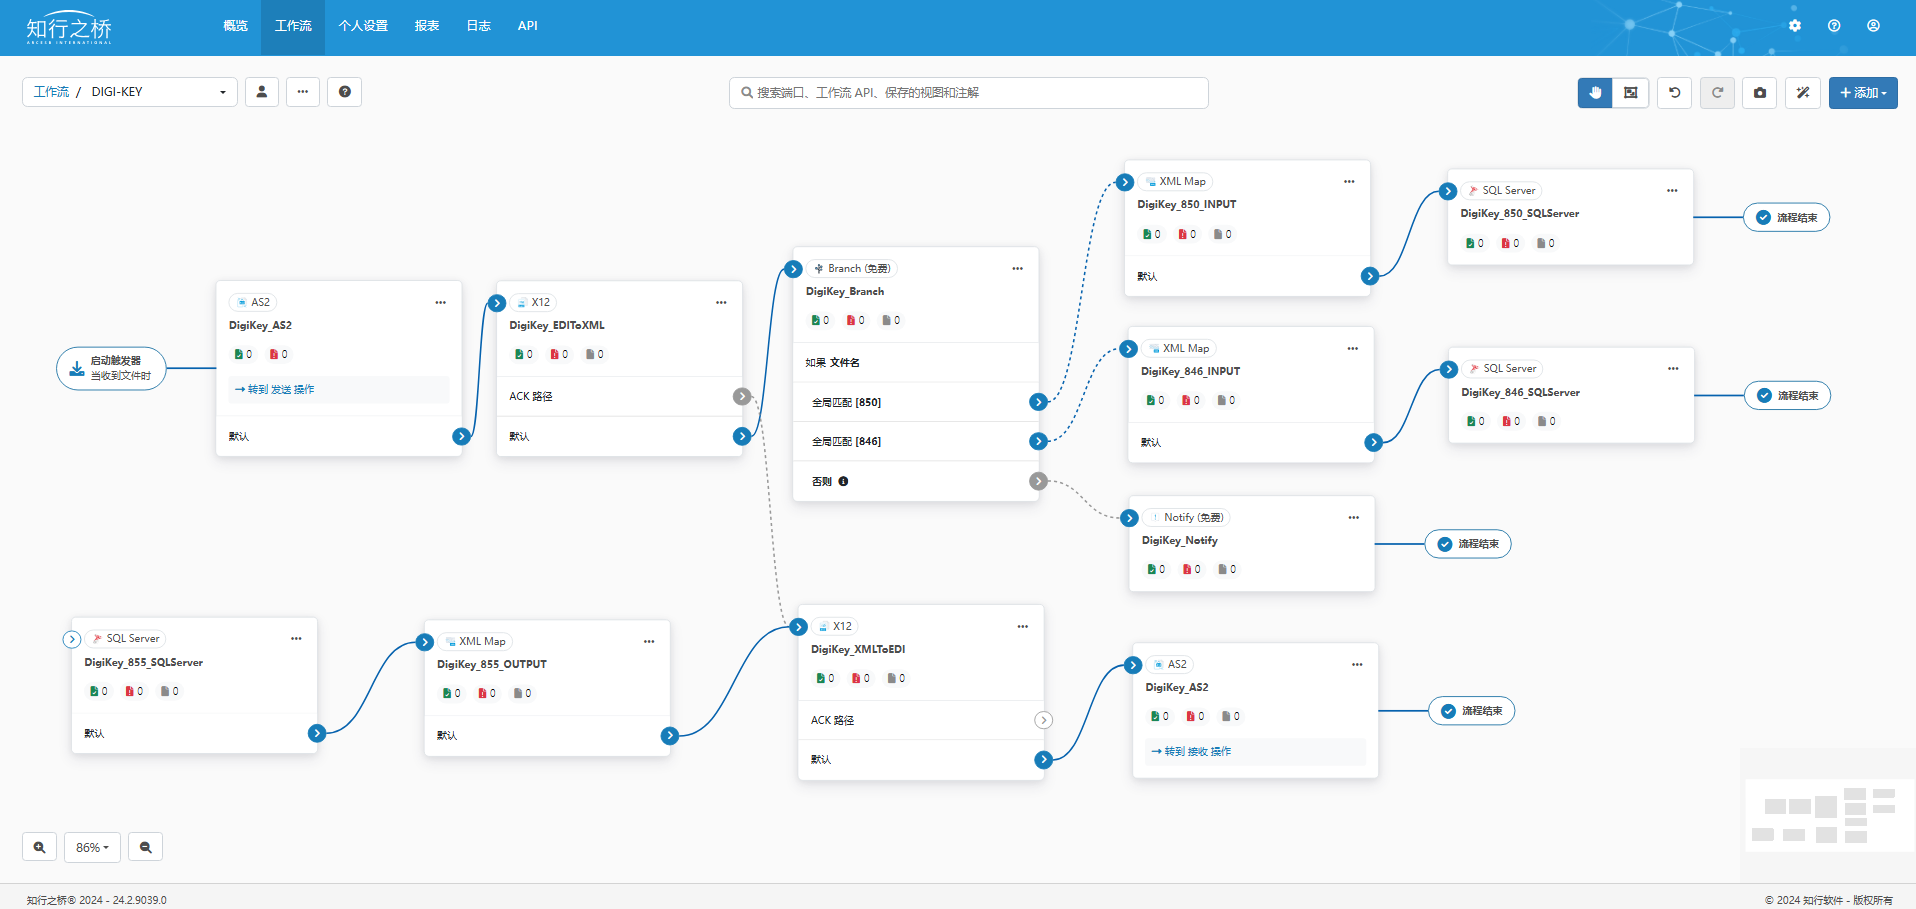This screenshot has width=1916, height=909.
Task: Click the redo arrow button
Action: point(1718,93)
